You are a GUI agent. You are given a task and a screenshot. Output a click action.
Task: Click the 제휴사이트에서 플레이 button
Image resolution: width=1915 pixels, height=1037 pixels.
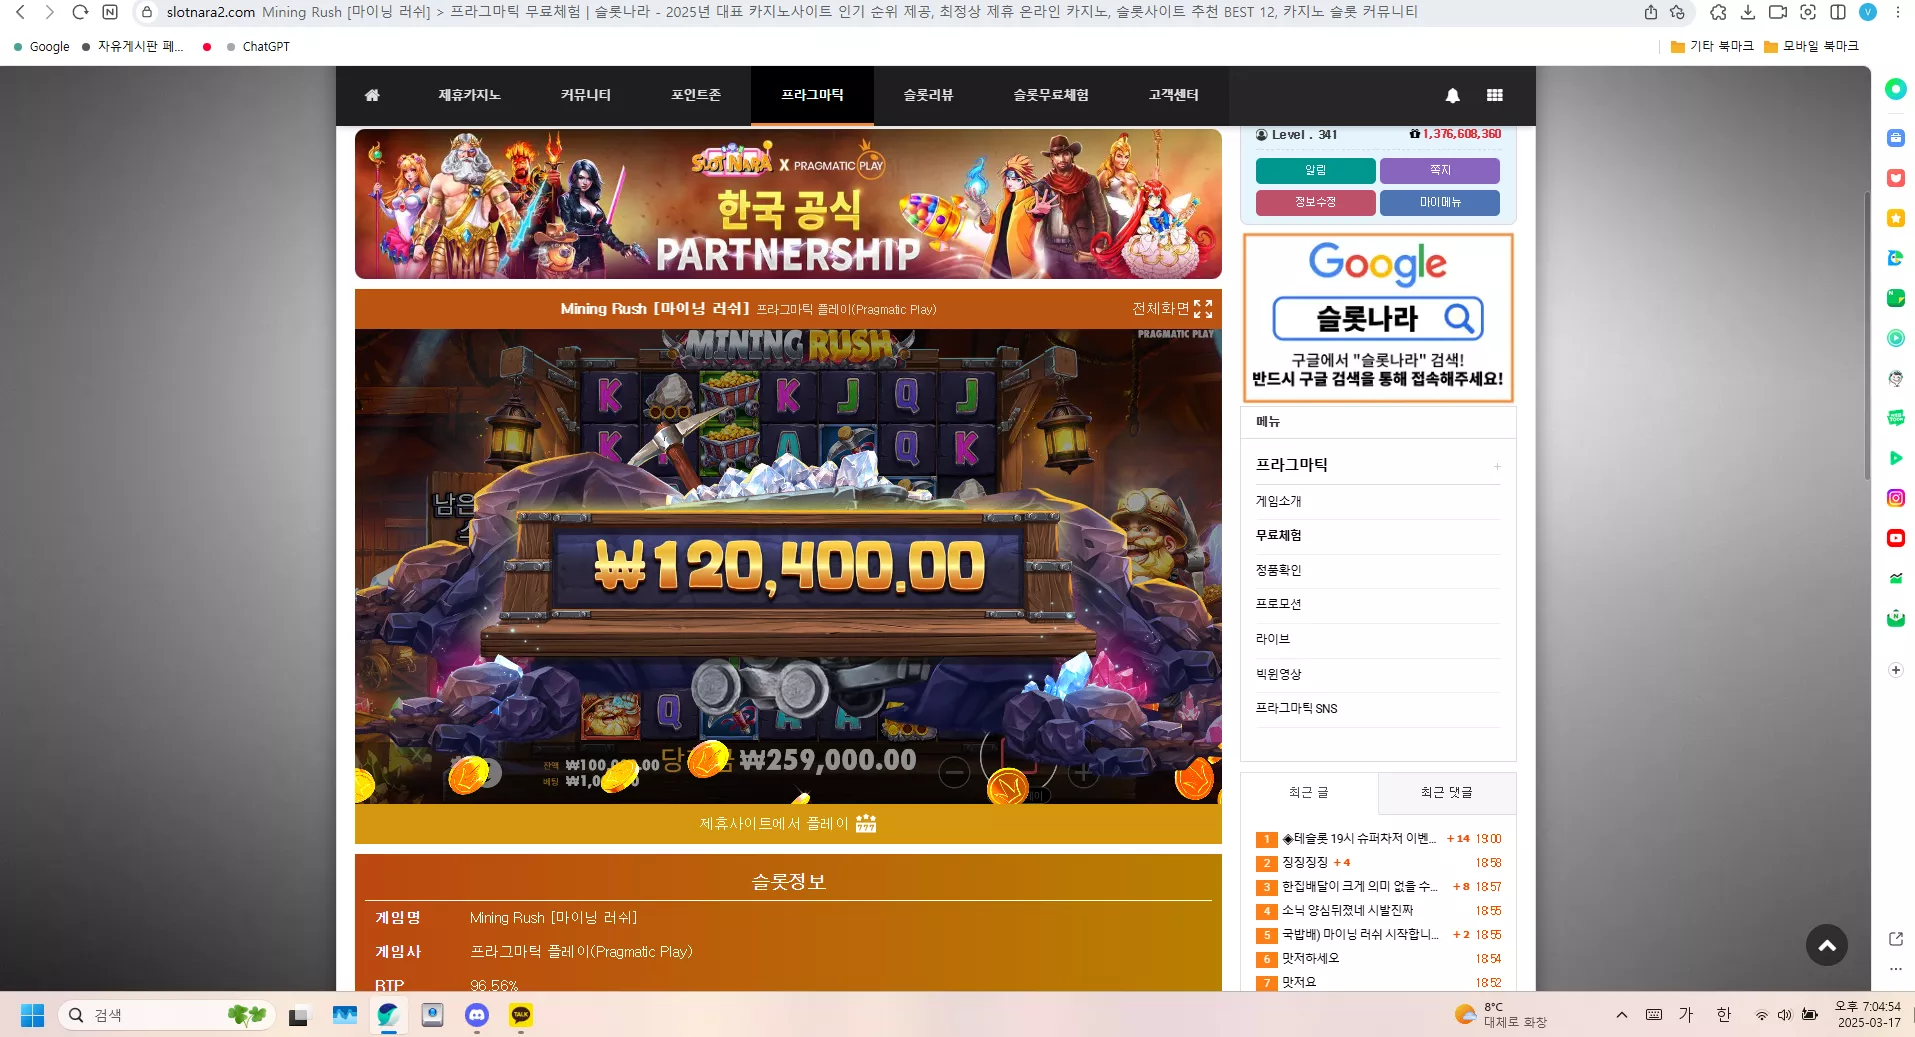click(788, 824)
